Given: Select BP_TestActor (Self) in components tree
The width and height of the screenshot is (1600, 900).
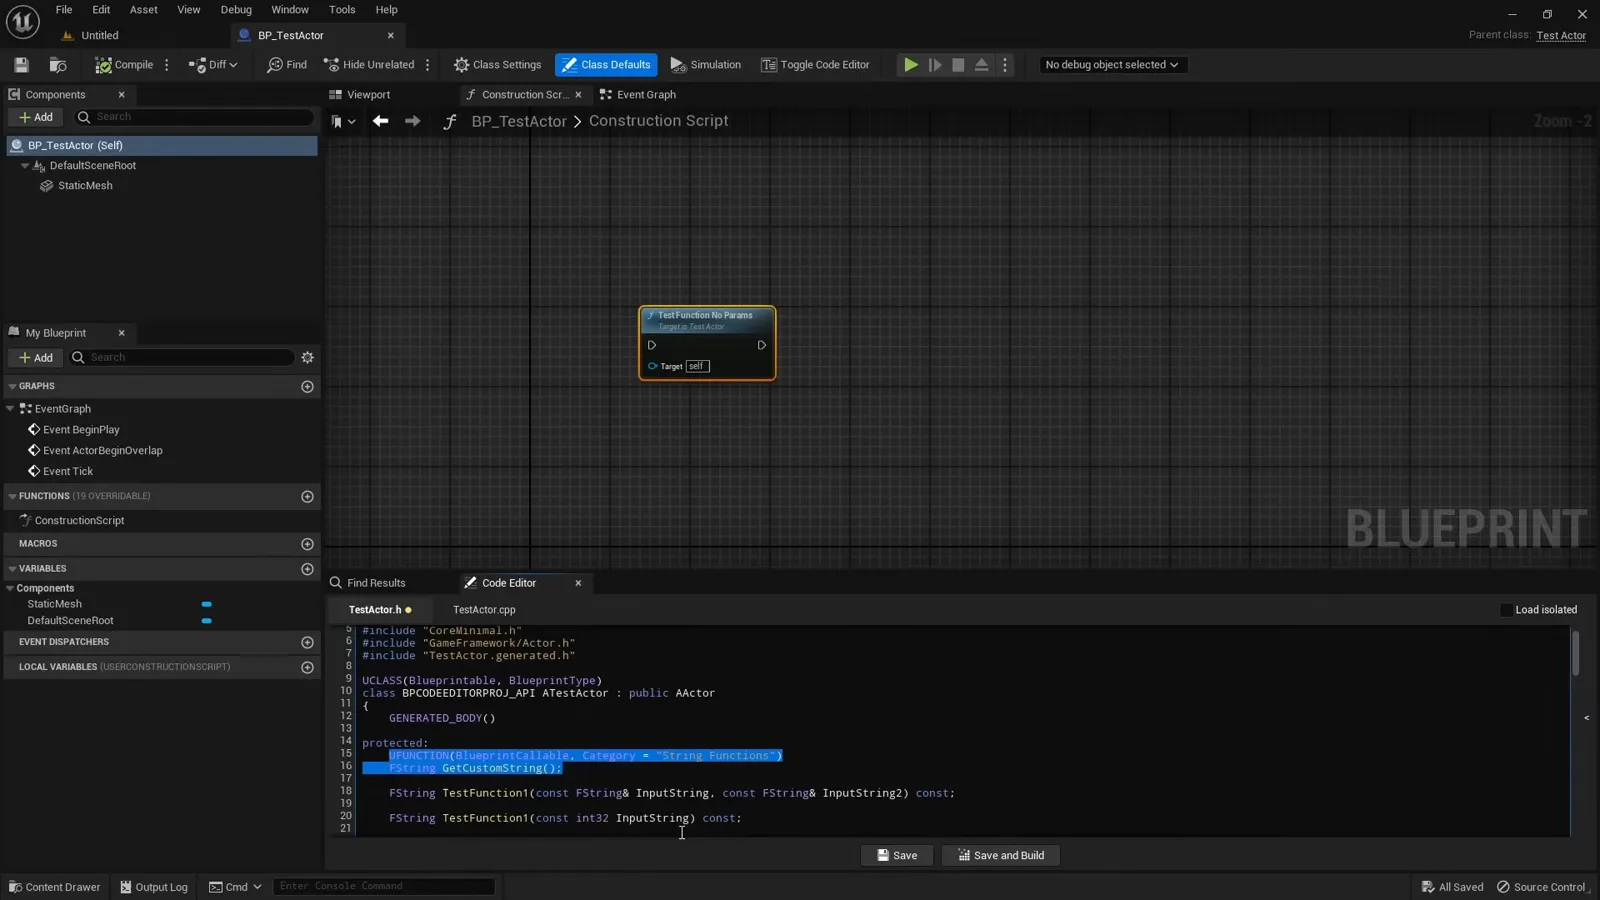Looking at the screenshot, I should pyautogui.click(x=162, y=146).
